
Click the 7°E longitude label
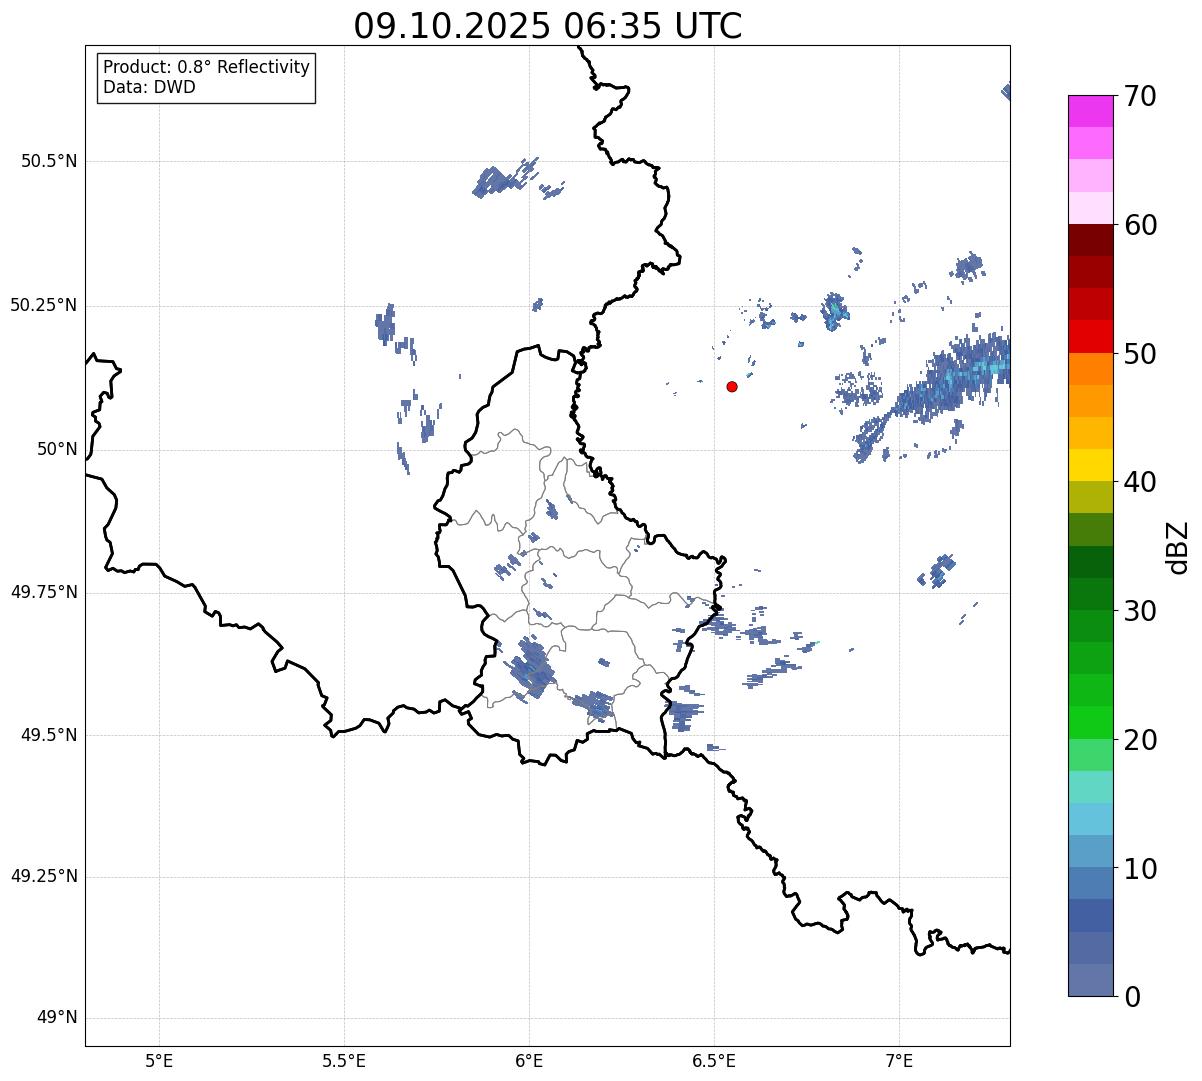pos(899,1060)
